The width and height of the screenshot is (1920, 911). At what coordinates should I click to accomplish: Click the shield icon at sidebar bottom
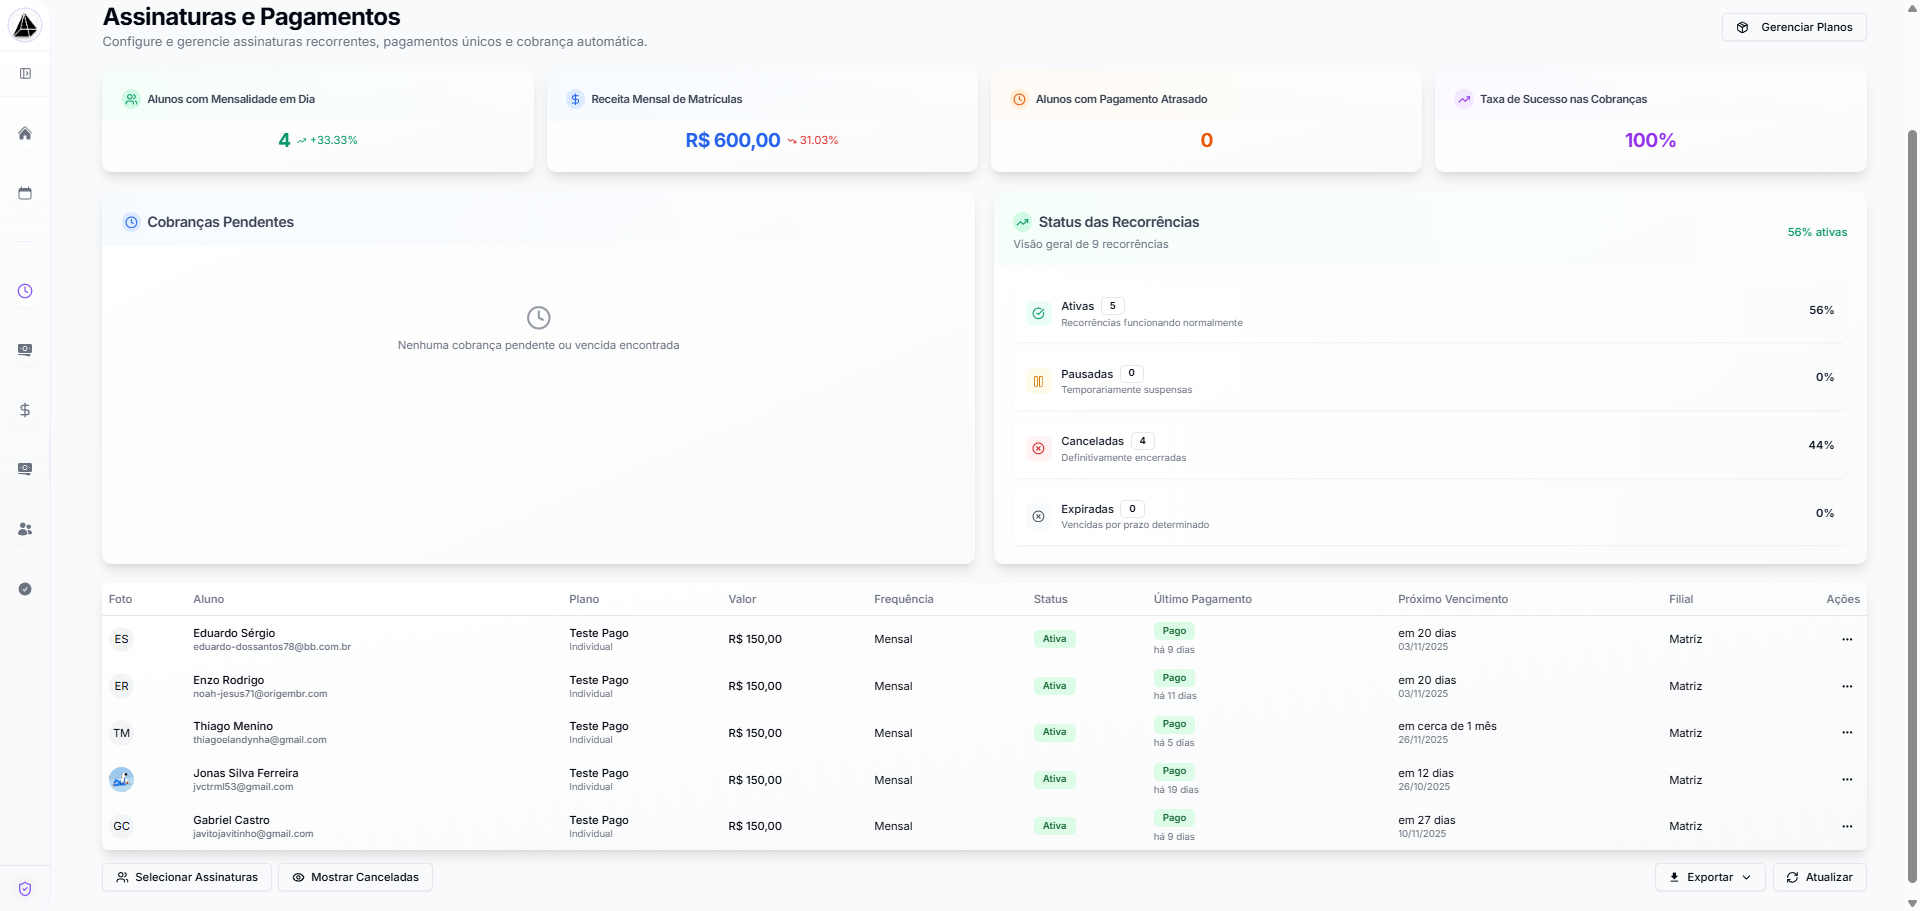tap(25, 889)
